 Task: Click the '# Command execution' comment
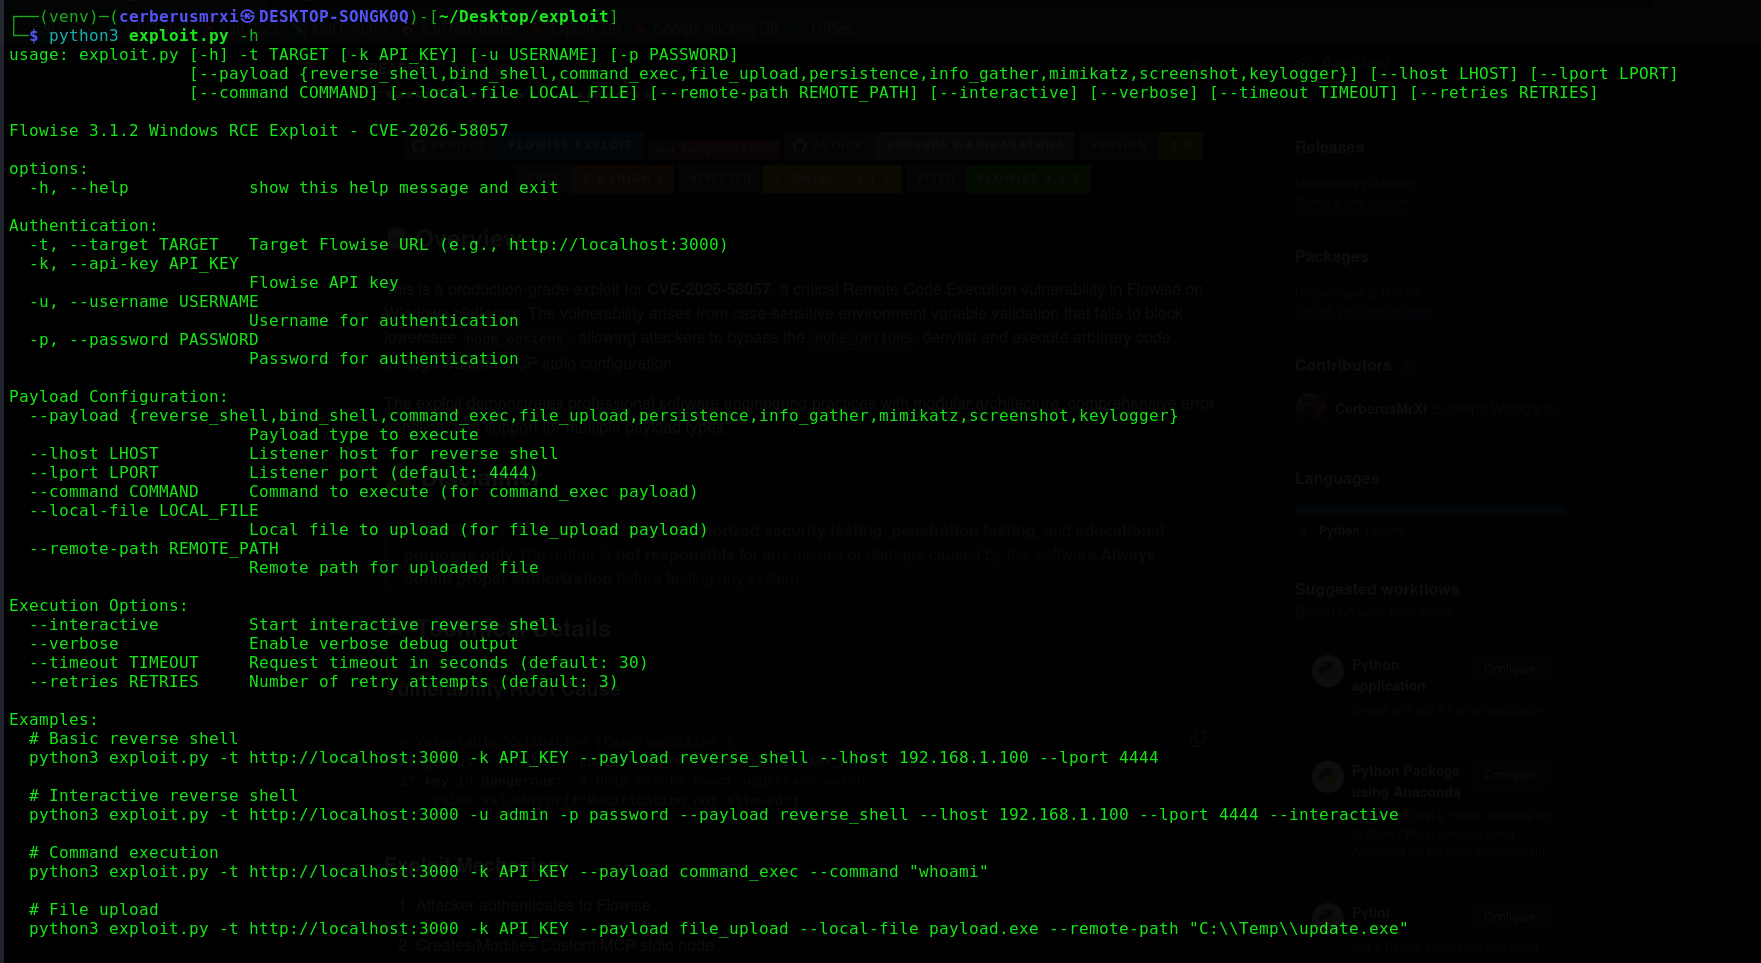pyautogui.click(x=124, y=853)
